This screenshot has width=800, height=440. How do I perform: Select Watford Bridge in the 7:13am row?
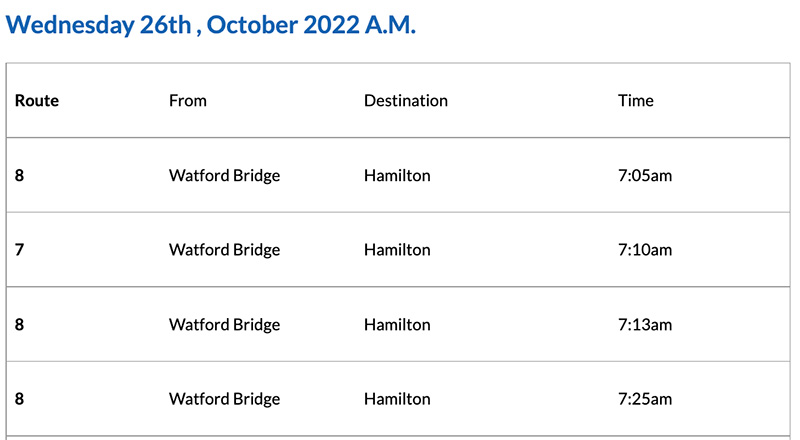click(224, 324)
